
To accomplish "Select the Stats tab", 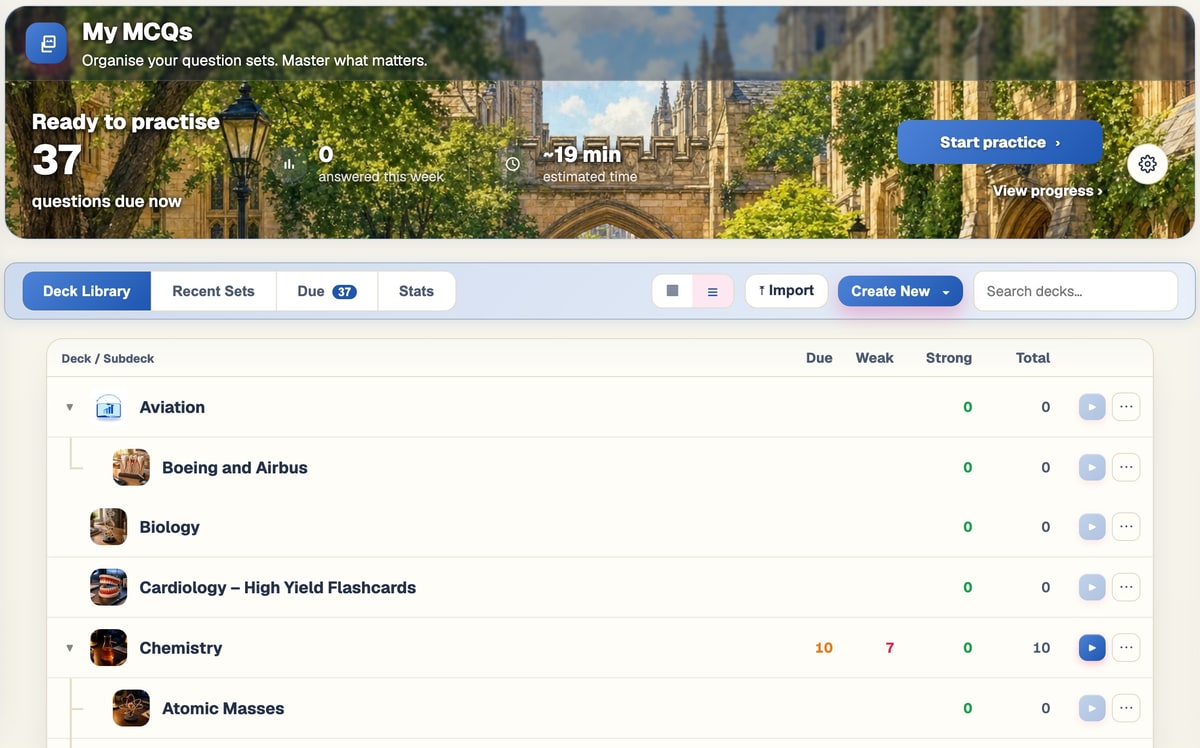I will pos(416,291).
